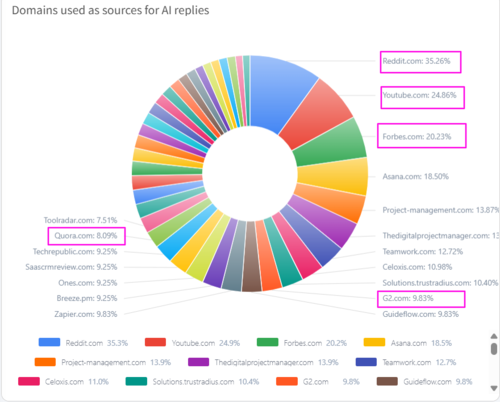The height and width of the screenshot is (402, 500).
Task: Click the yellow Asana.com legend swatch
Action: [374, 342]
